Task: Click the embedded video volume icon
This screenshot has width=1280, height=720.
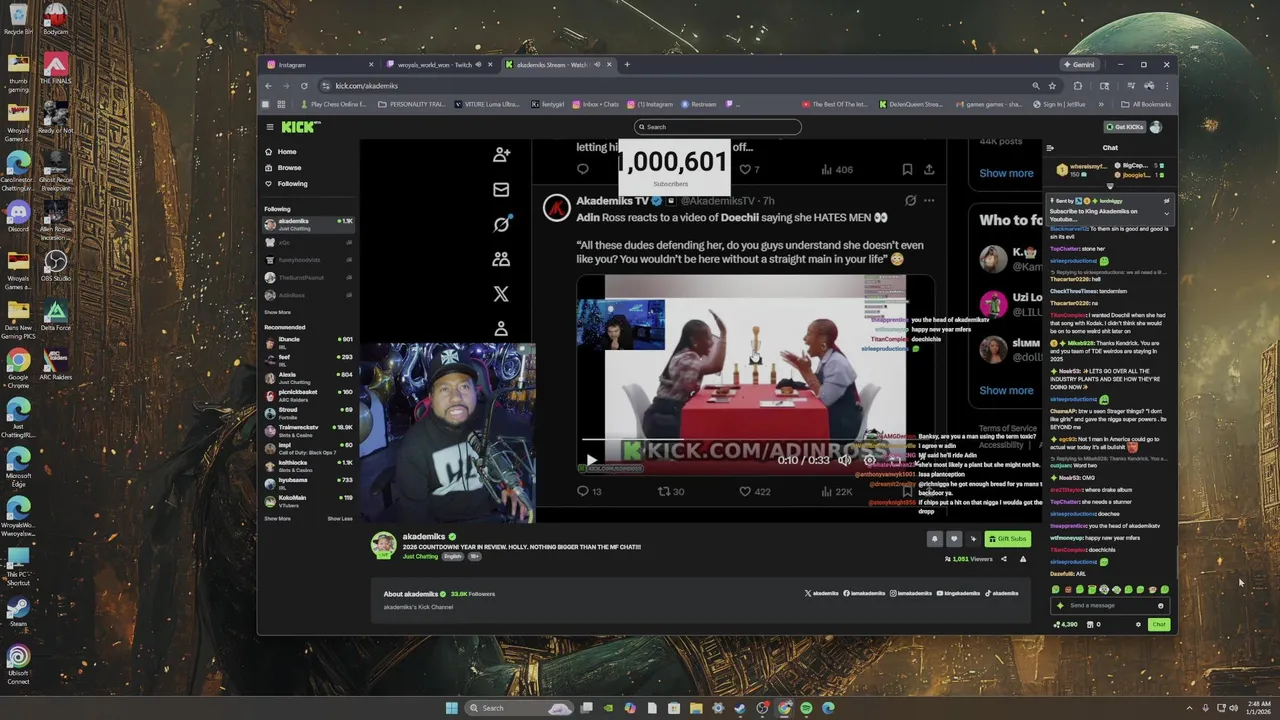Action: click(x=845, y=460)
